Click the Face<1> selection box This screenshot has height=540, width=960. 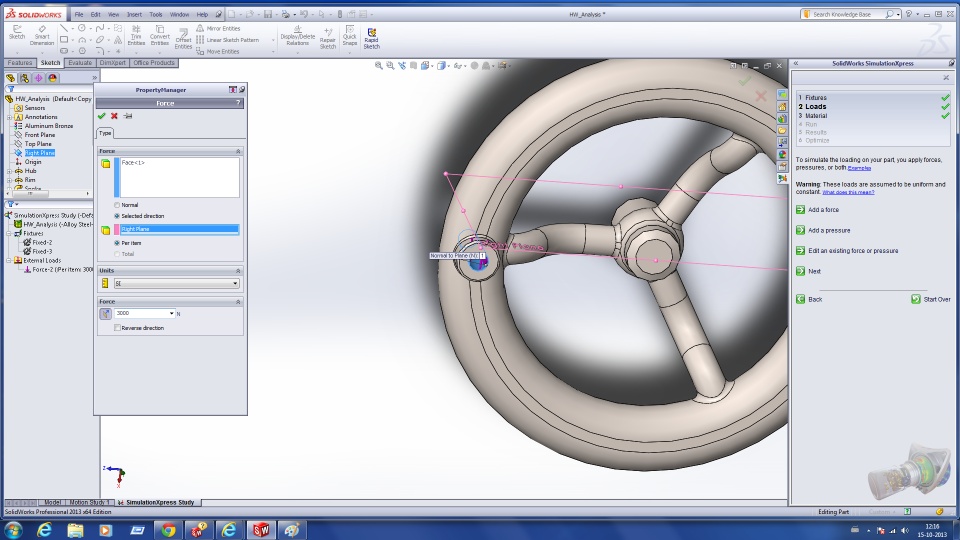pyautogui.click(x=179, y=178)
